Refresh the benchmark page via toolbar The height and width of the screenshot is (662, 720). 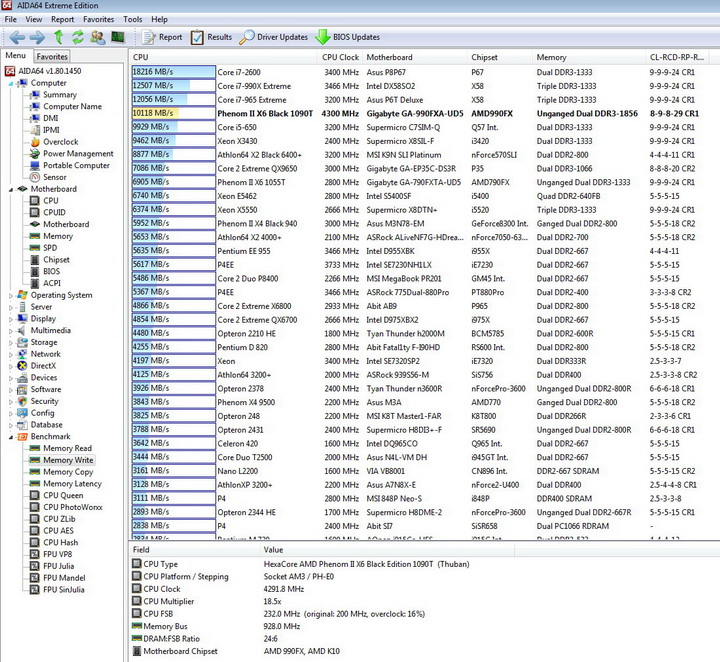77,37
